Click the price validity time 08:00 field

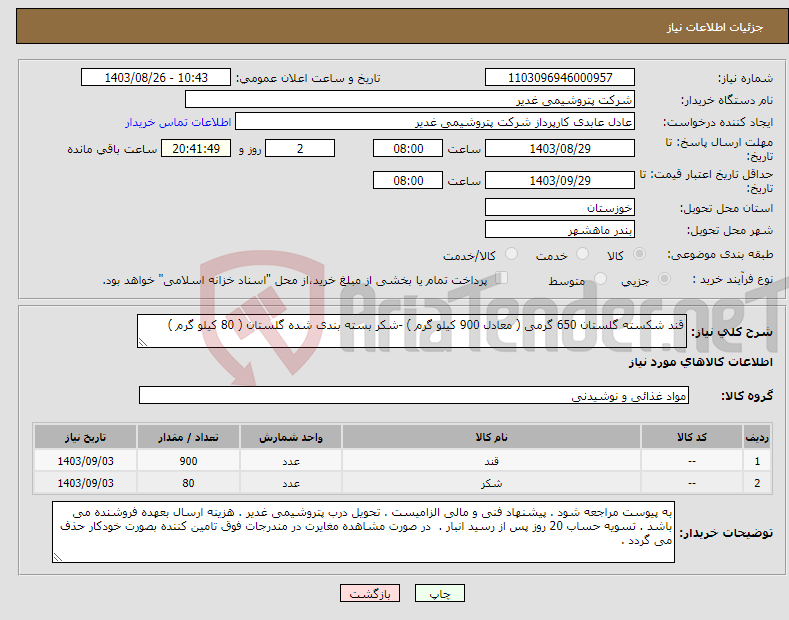[408, 180]
